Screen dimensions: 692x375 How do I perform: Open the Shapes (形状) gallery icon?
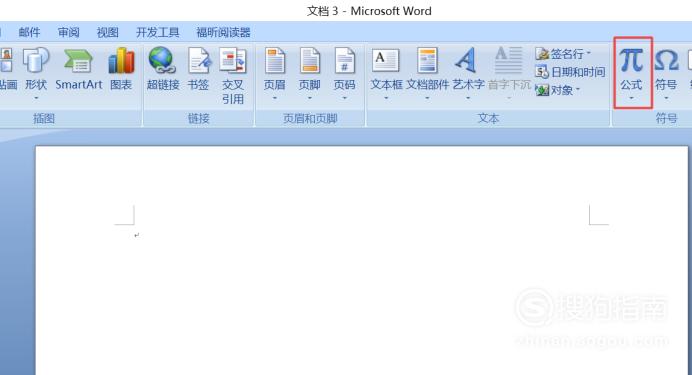click(36, 61)
